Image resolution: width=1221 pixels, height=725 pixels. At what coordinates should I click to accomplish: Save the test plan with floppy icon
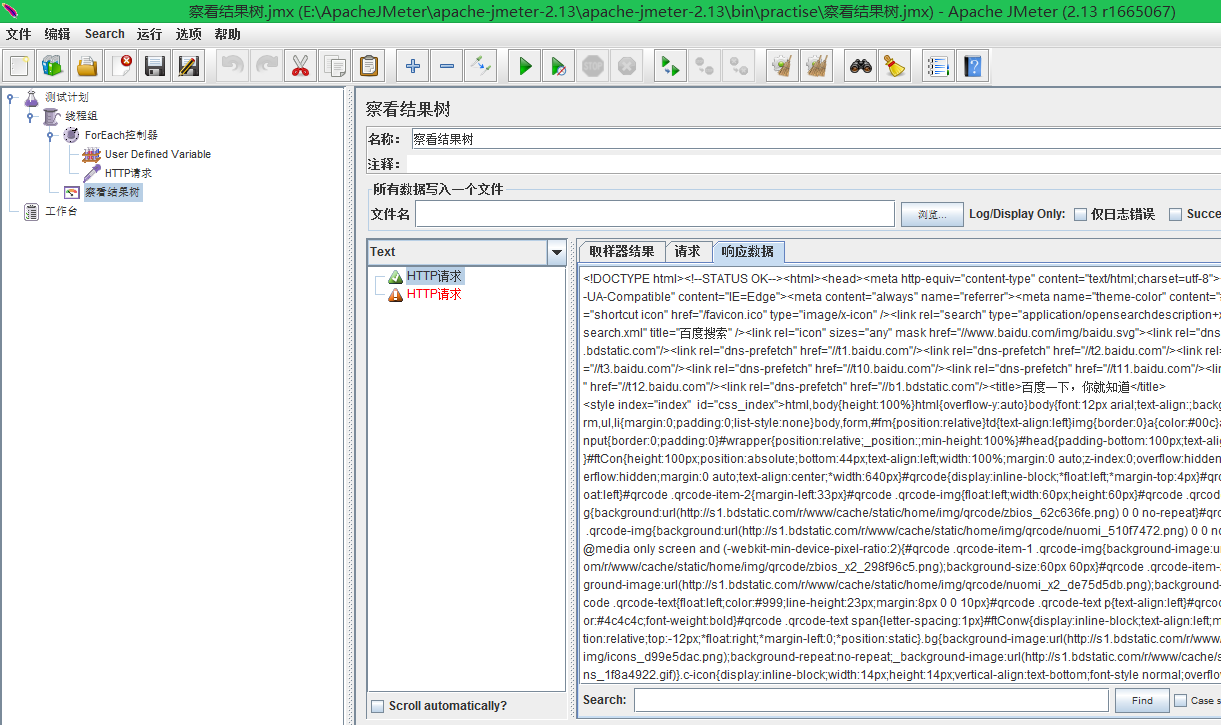pyautogui.click(x=155, y=67)
